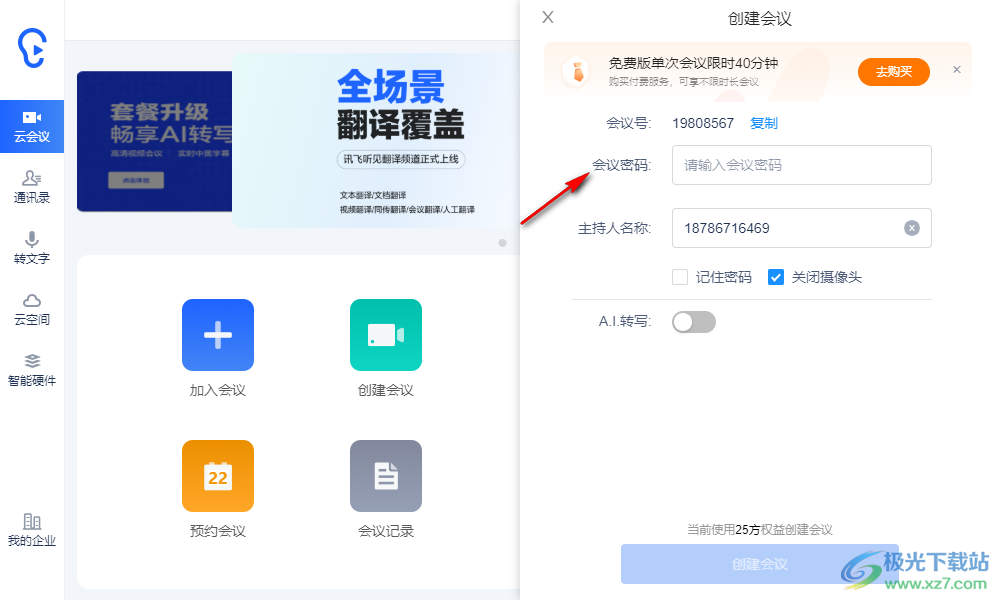Open the 我的企业 section
This screenshot has width=1000, height=600.
(x=32, y=530)
